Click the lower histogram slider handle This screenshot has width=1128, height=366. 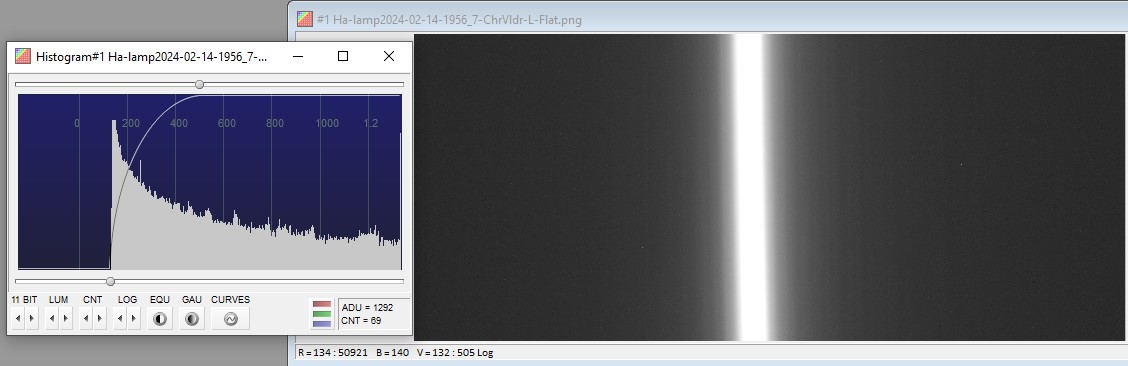(x=110, y=281)
